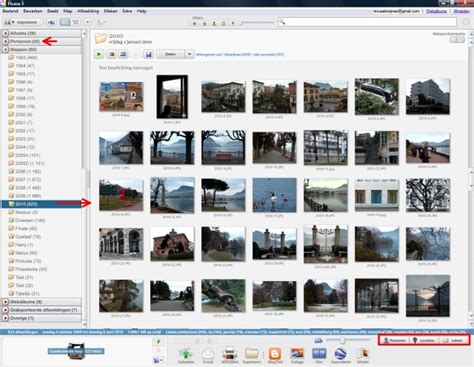Click the magnifier icon in search box
This screenshot has height=367, width=474.
pos(282,22)
